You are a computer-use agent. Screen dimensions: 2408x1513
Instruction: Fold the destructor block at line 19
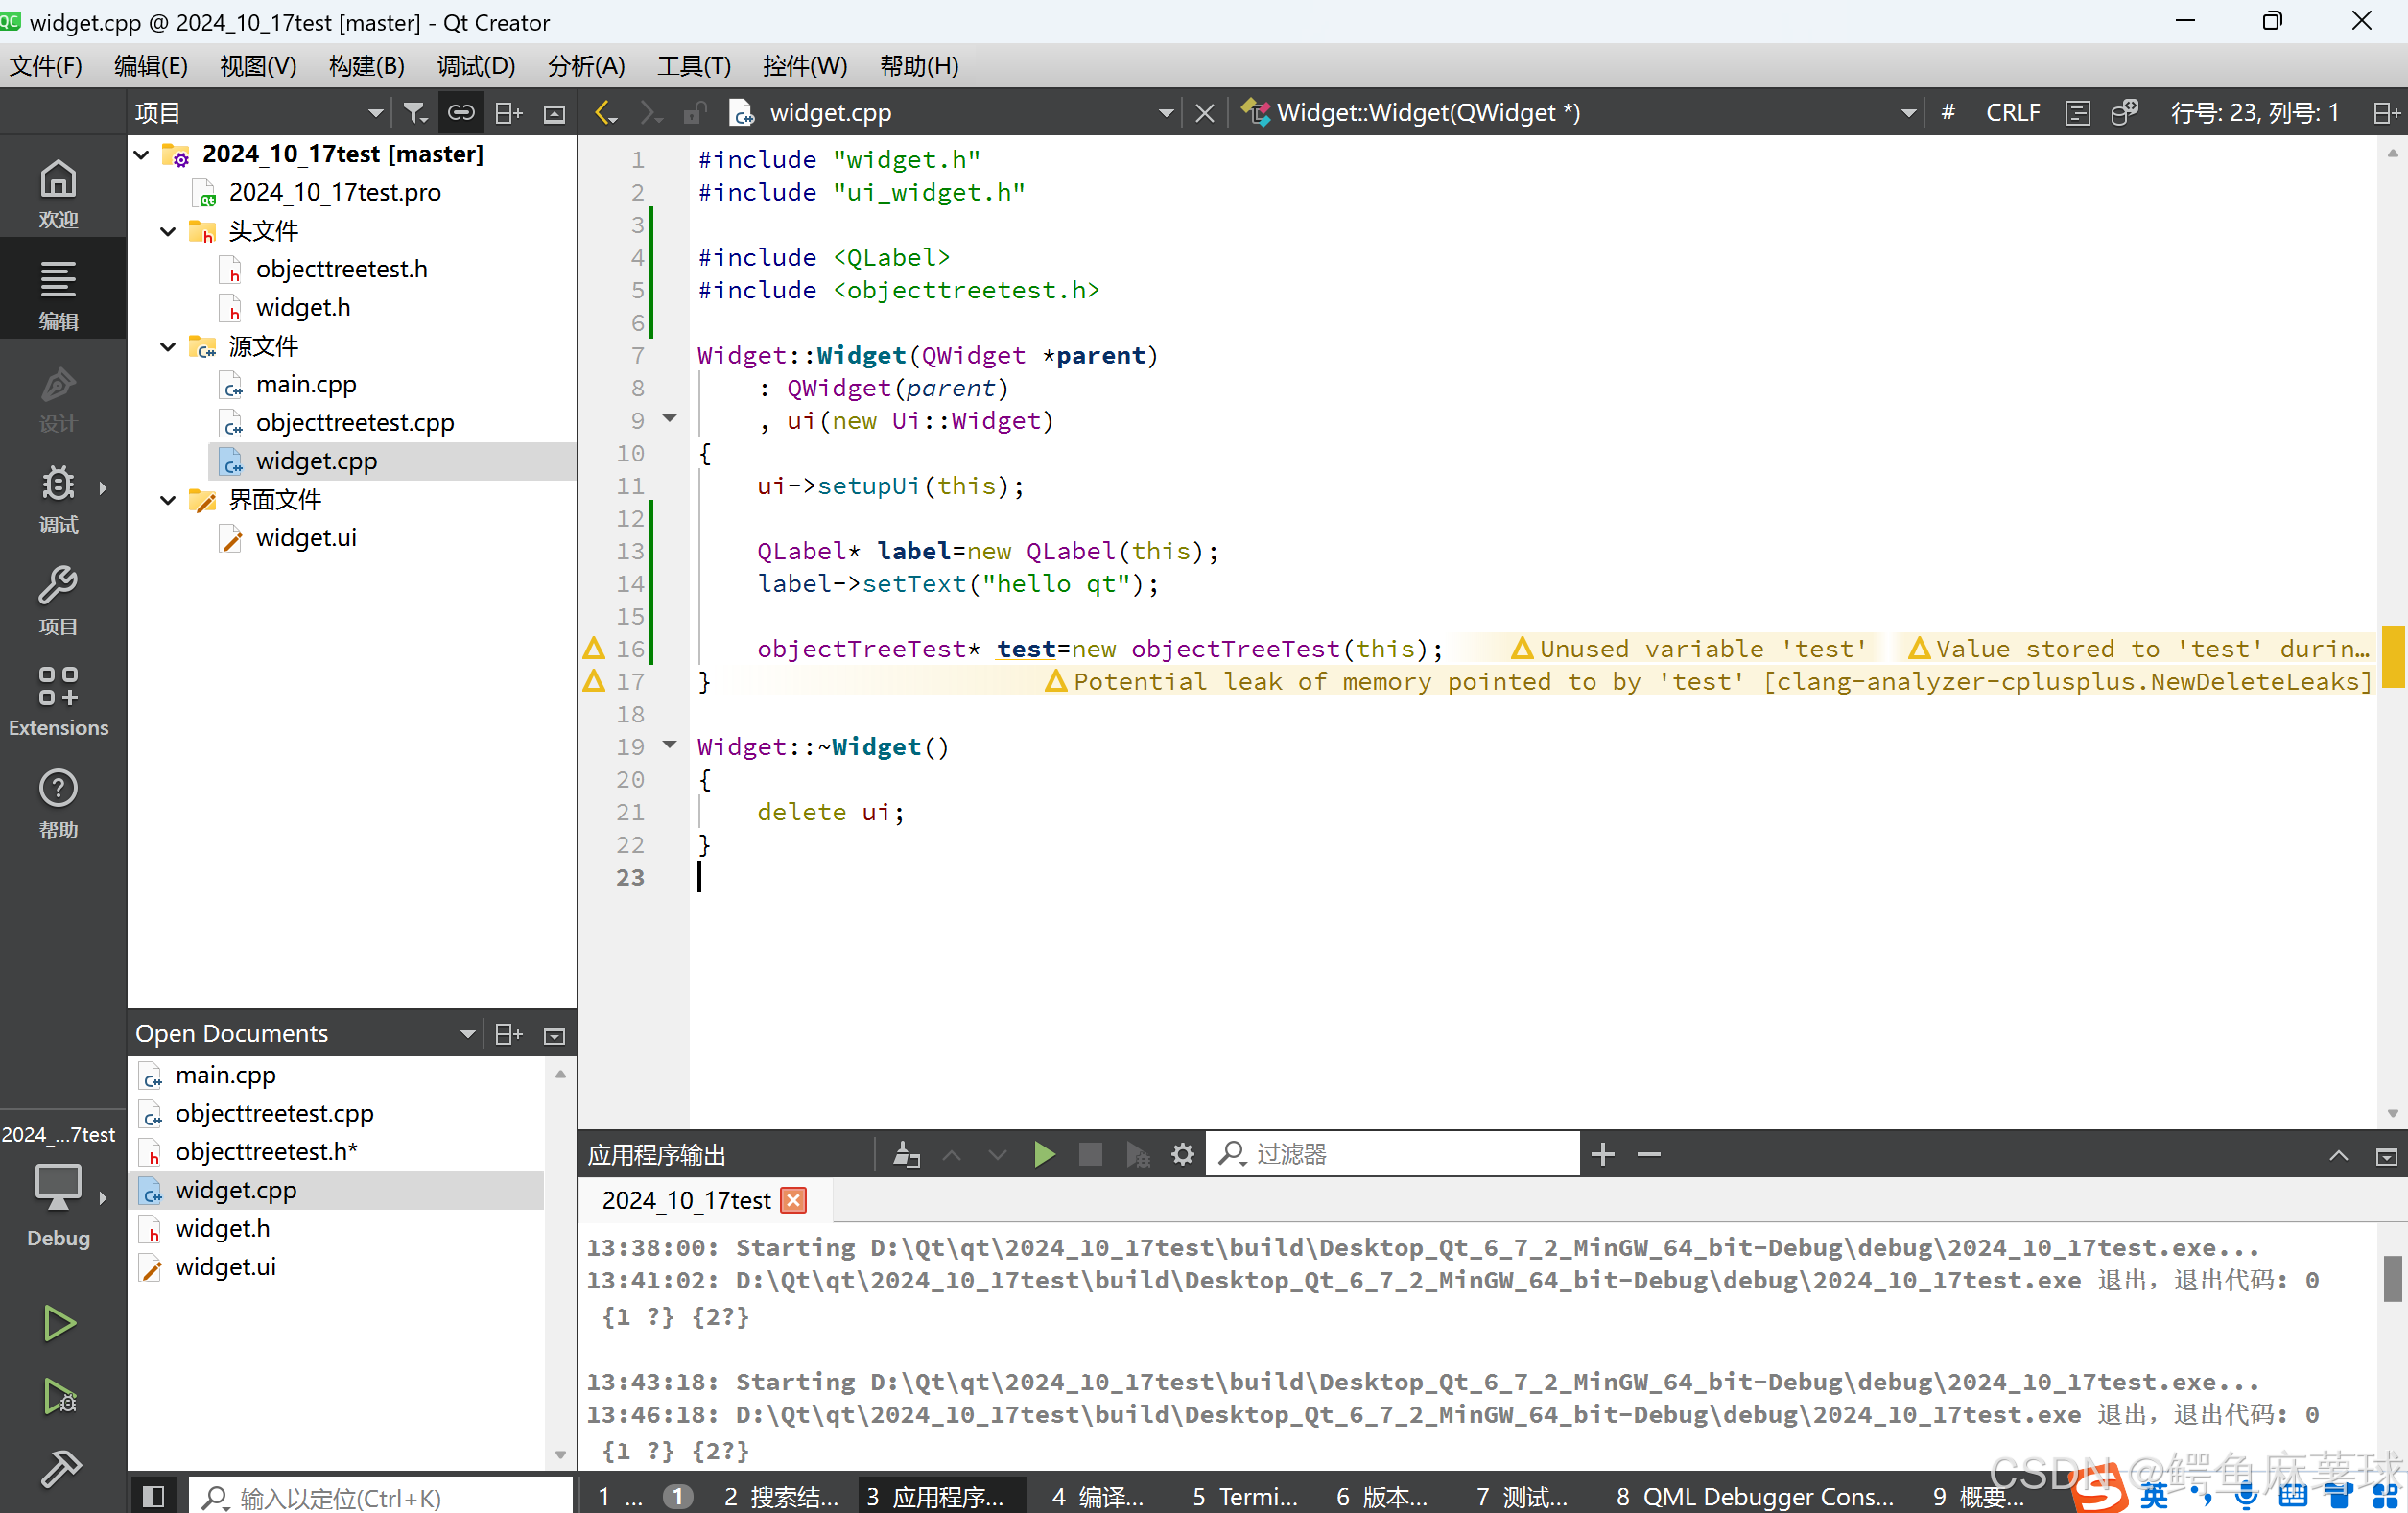(669, 746)
